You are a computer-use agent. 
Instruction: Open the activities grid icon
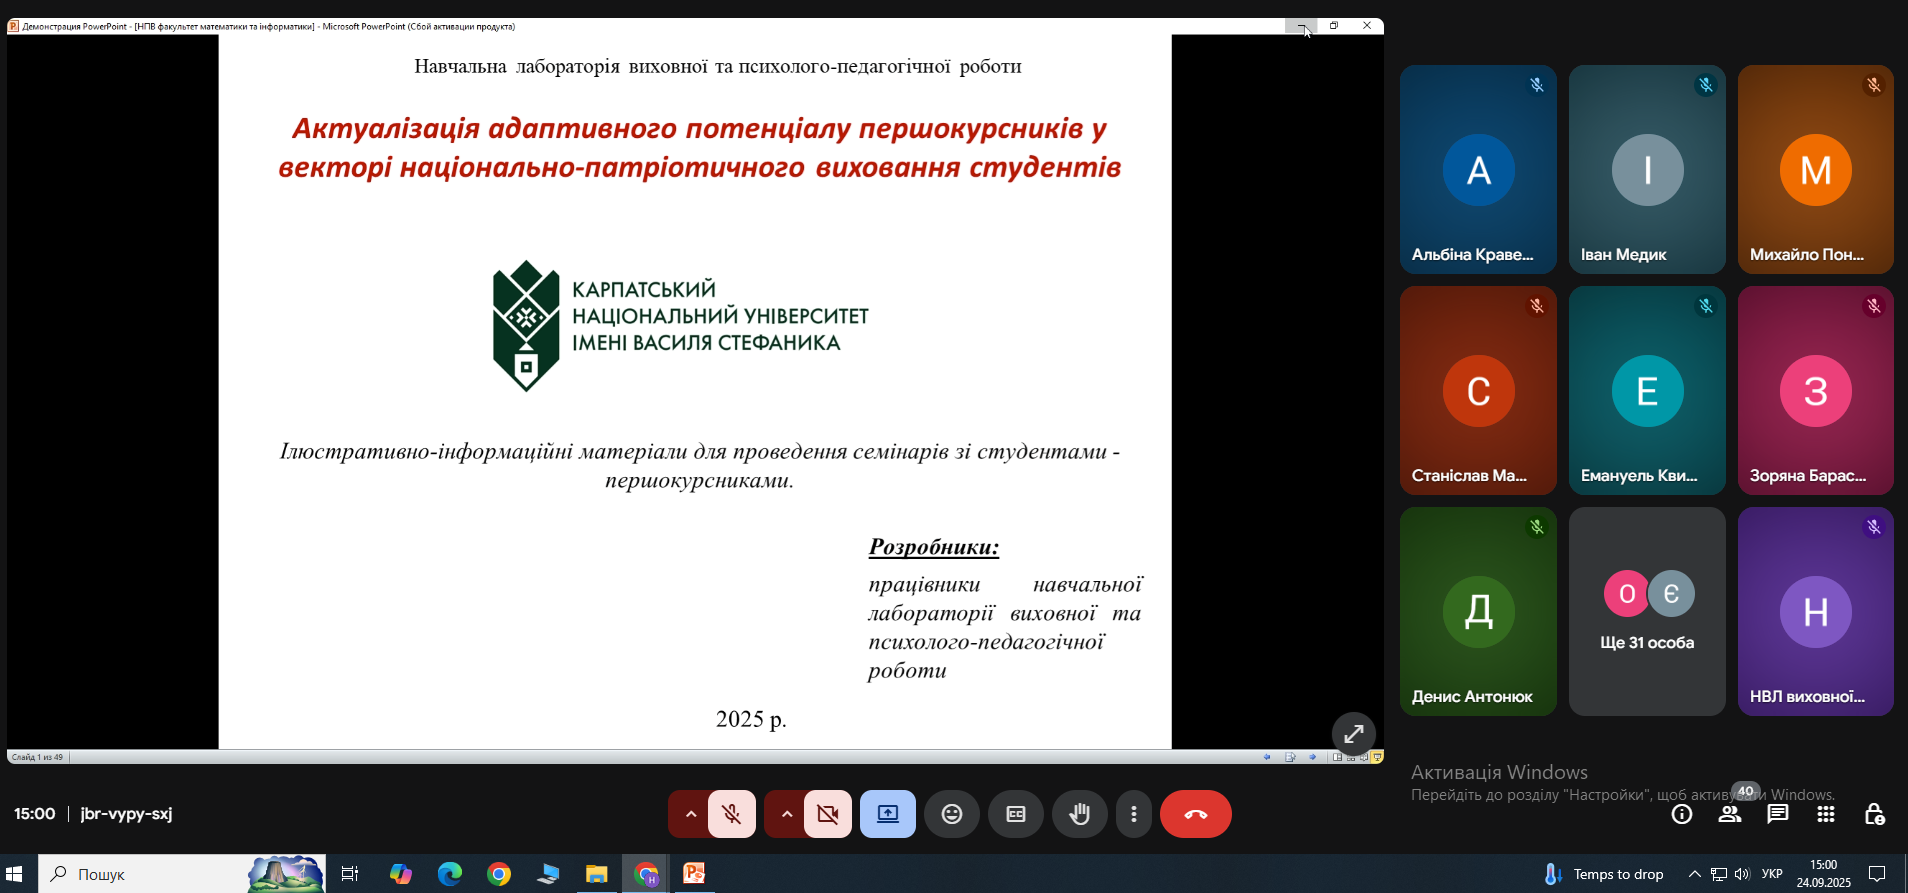[1826, 814]
